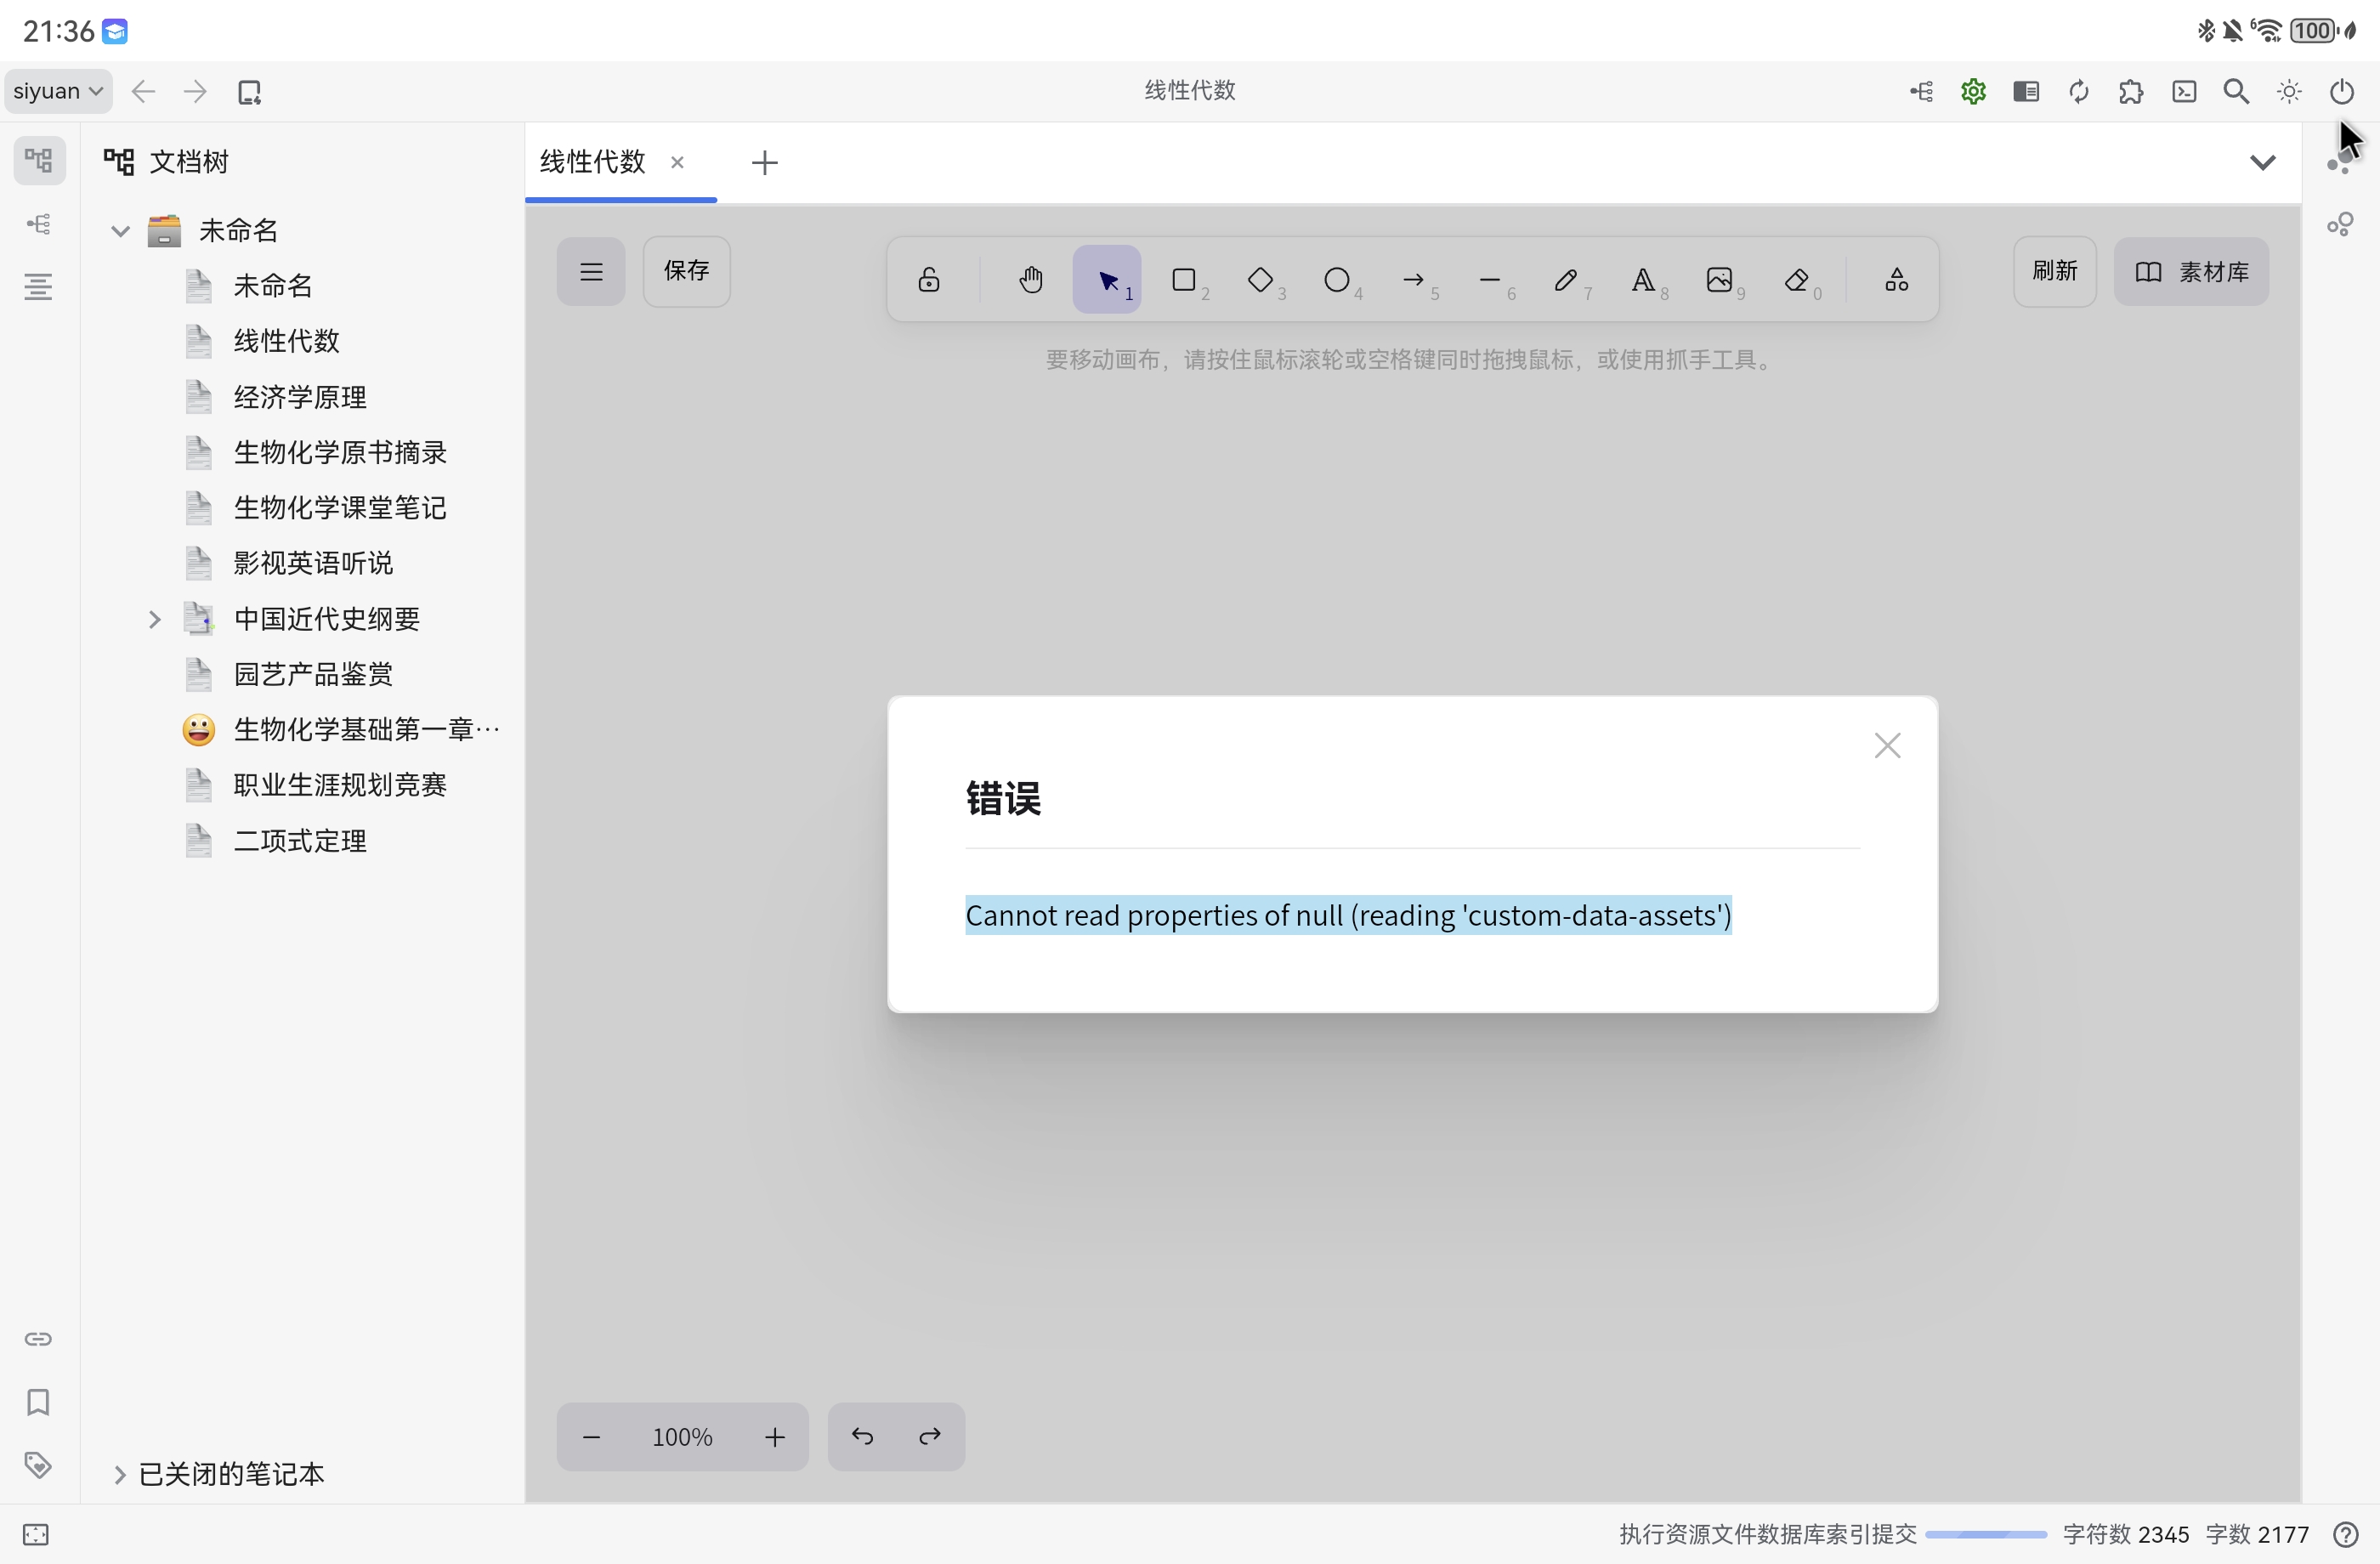Open the siyuan workspace dropdown
2380x1564 pixels.
point(57,91)
